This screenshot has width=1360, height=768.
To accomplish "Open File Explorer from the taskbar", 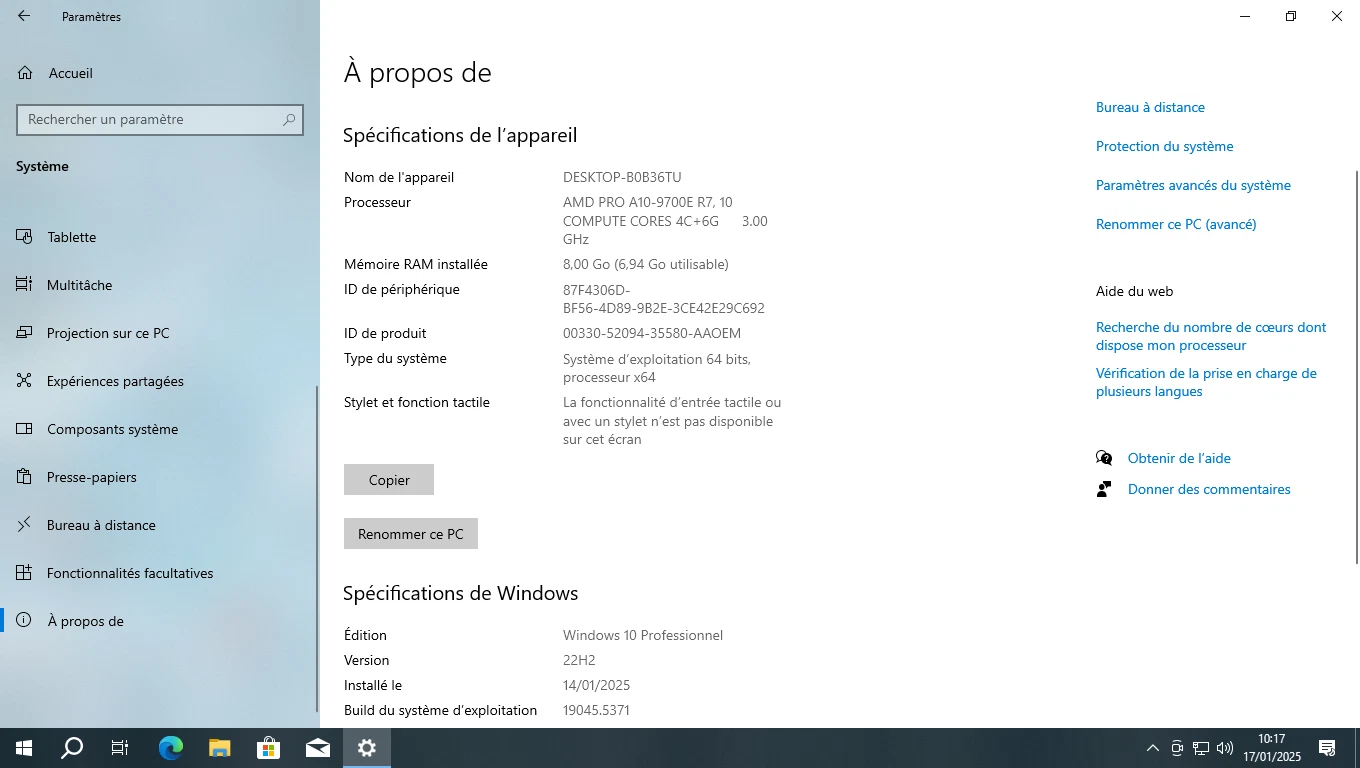I will [x=220, y=747].
